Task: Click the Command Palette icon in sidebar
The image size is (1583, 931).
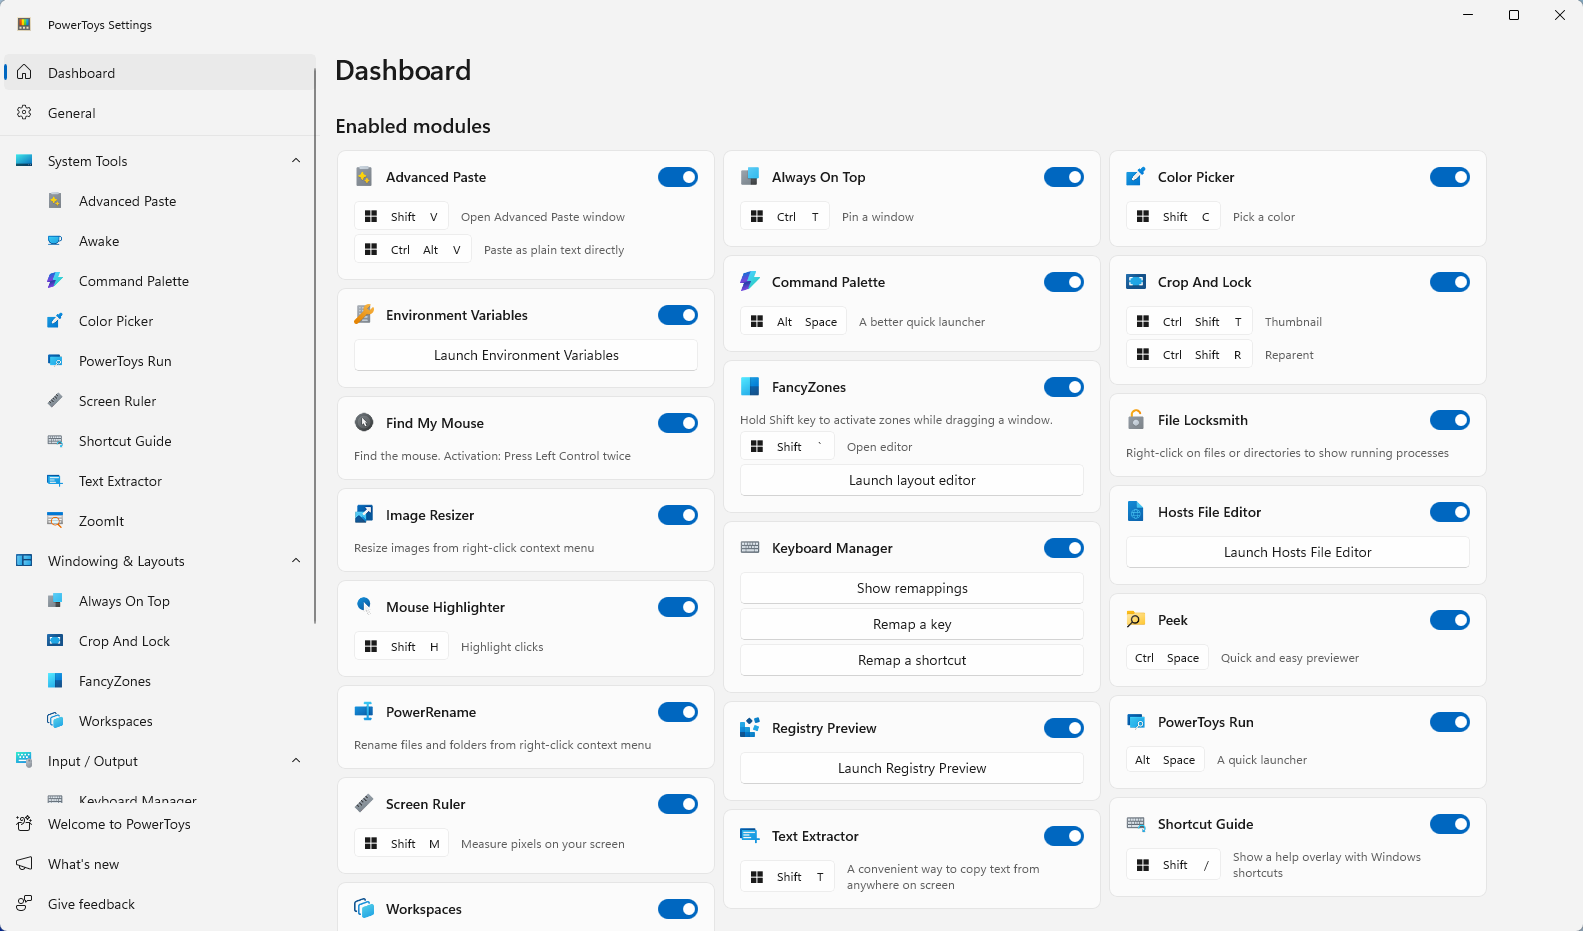Action: [55, 281]
